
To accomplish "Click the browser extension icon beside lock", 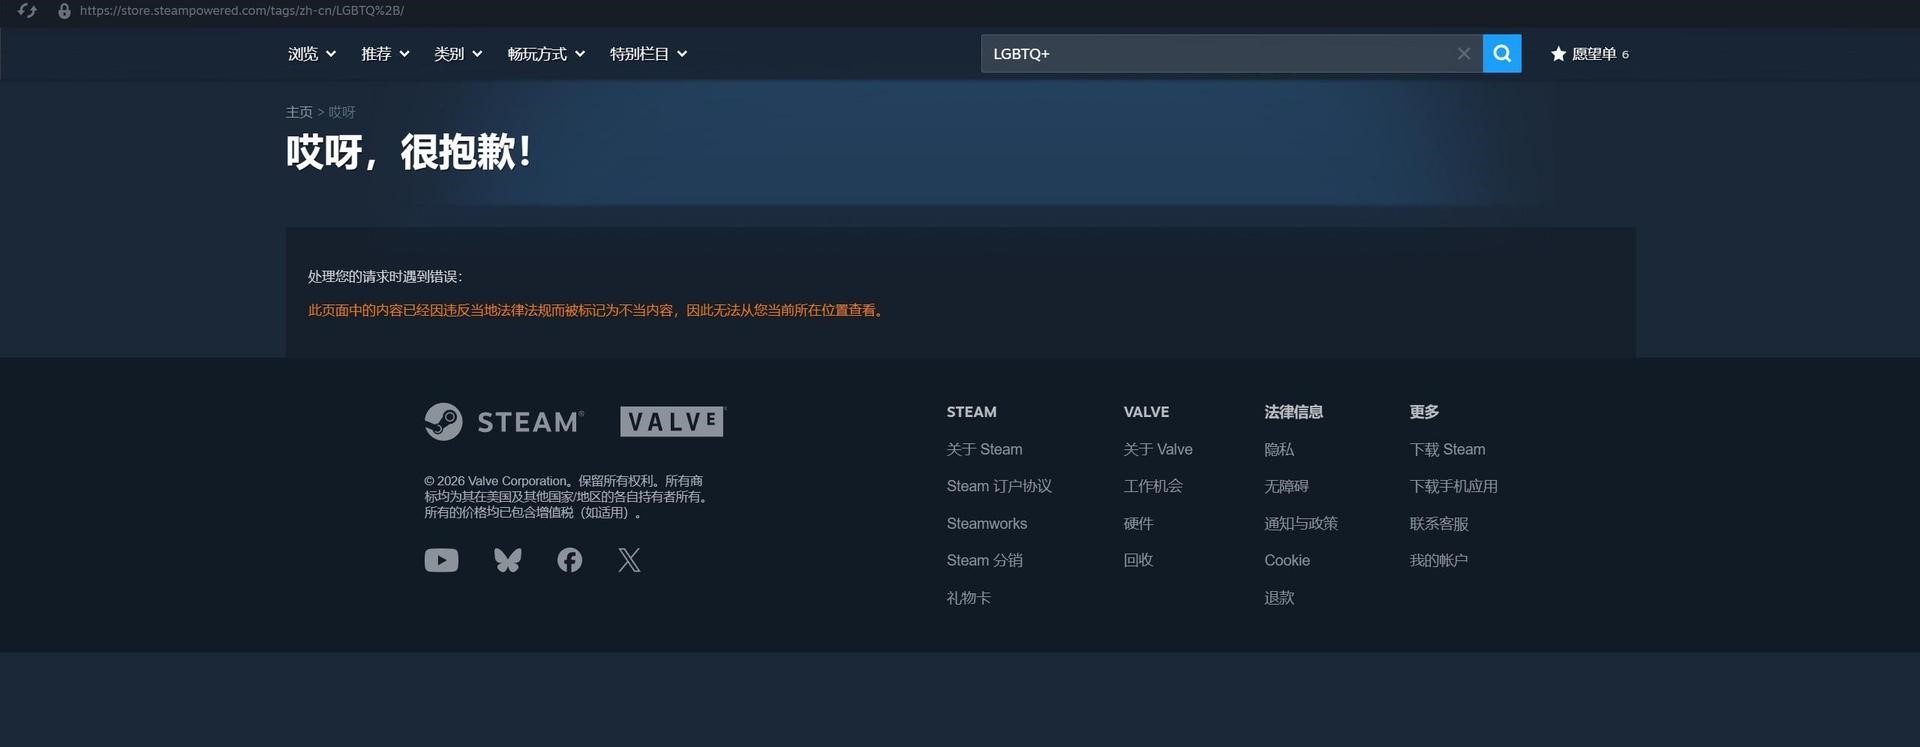I will (x=27, y=11).
